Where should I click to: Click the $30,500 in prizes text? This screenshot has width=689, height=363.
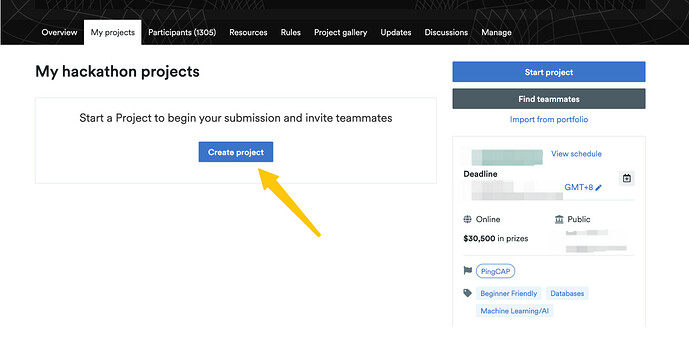click(x=496, y=239)
